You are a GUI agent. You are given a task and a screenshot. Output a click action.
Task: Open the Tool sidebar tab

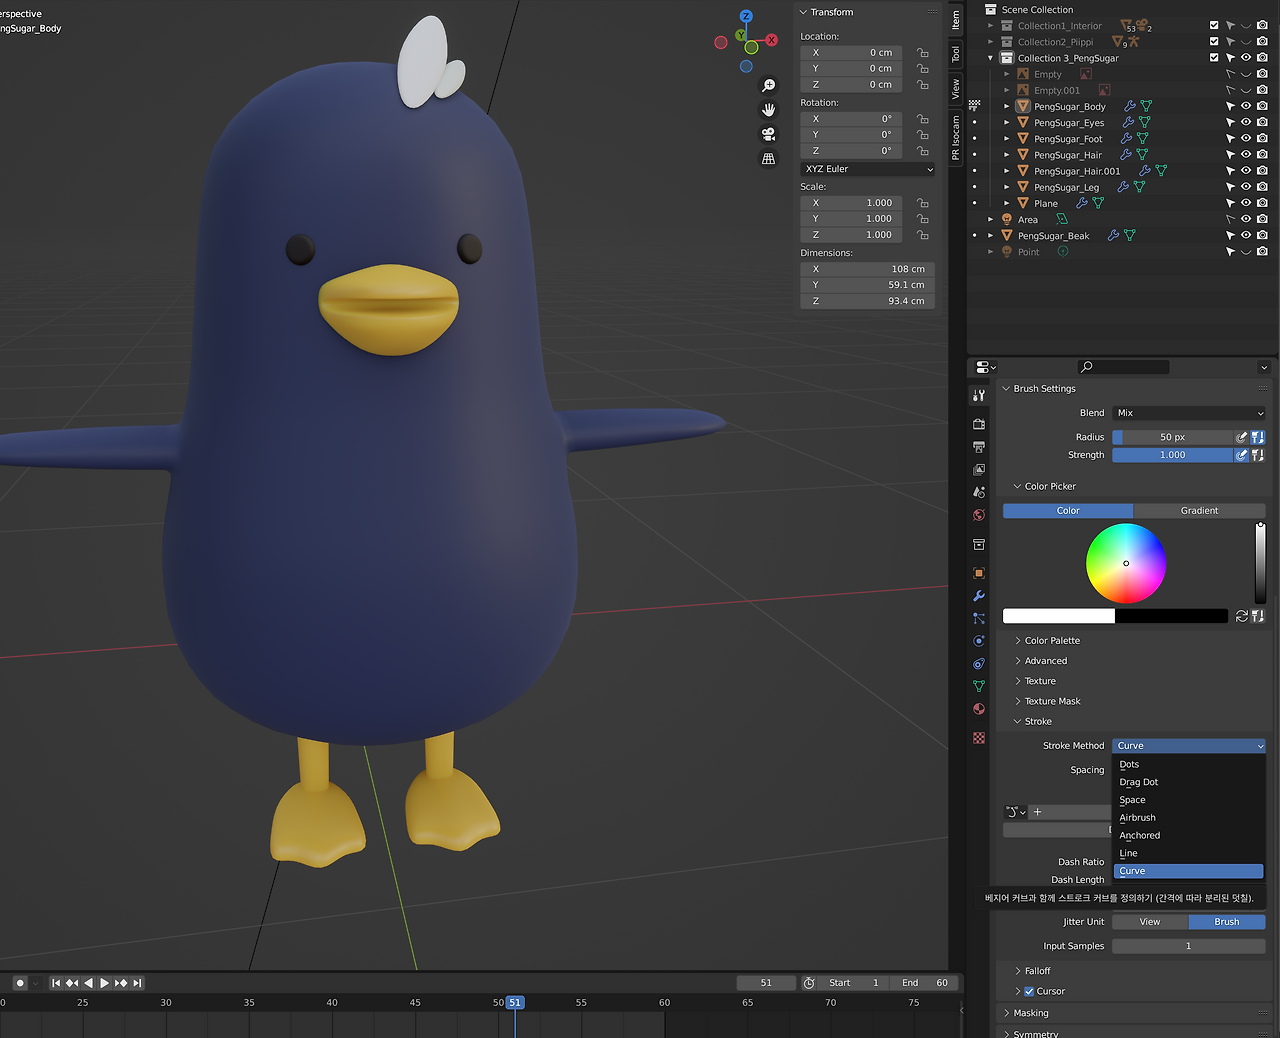(956, 54)
